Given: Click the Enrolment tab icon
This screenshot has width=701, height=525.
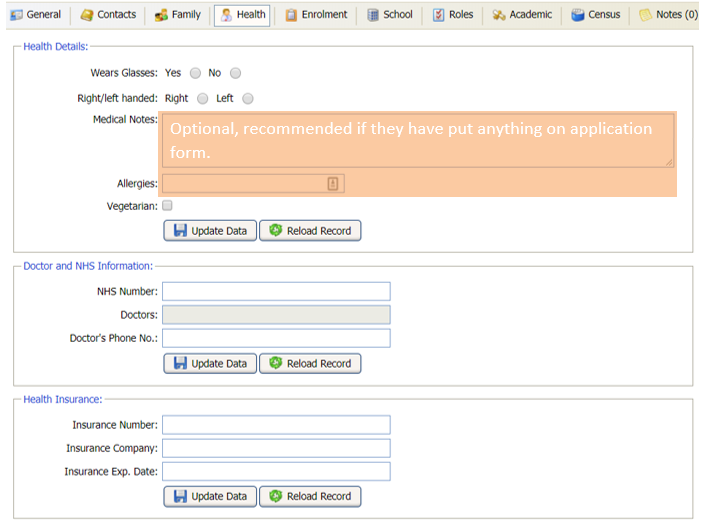Looking at the screenshot, I should coord(291,15).
